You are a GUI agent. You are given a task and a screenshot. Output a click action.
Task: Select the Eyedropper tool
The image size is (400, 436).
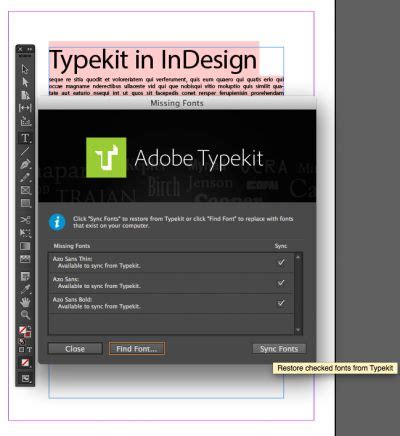25,289
